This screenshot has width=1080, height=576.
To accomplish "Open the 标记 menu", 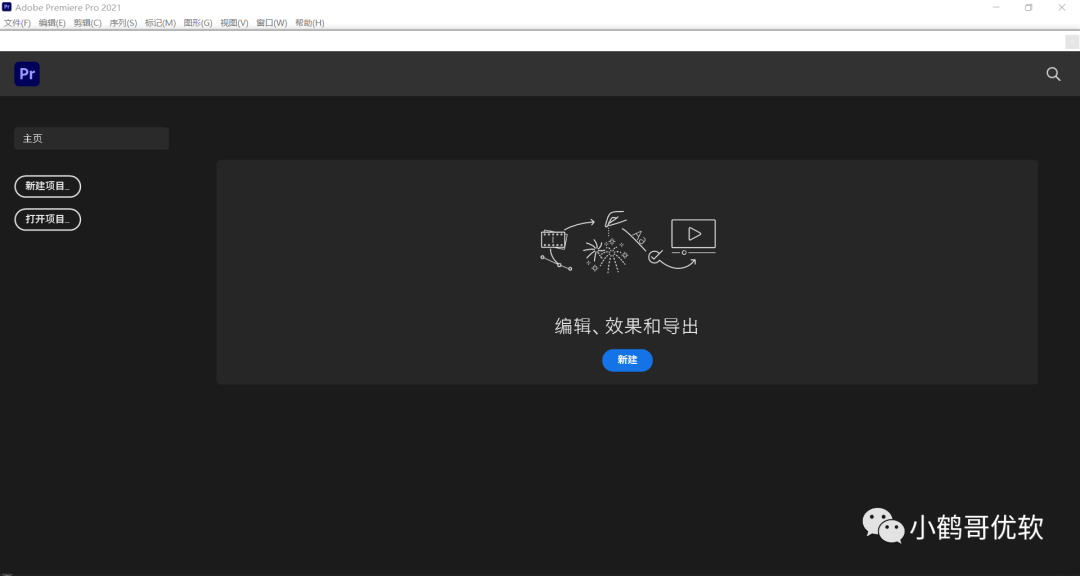I will click(158, 22).
